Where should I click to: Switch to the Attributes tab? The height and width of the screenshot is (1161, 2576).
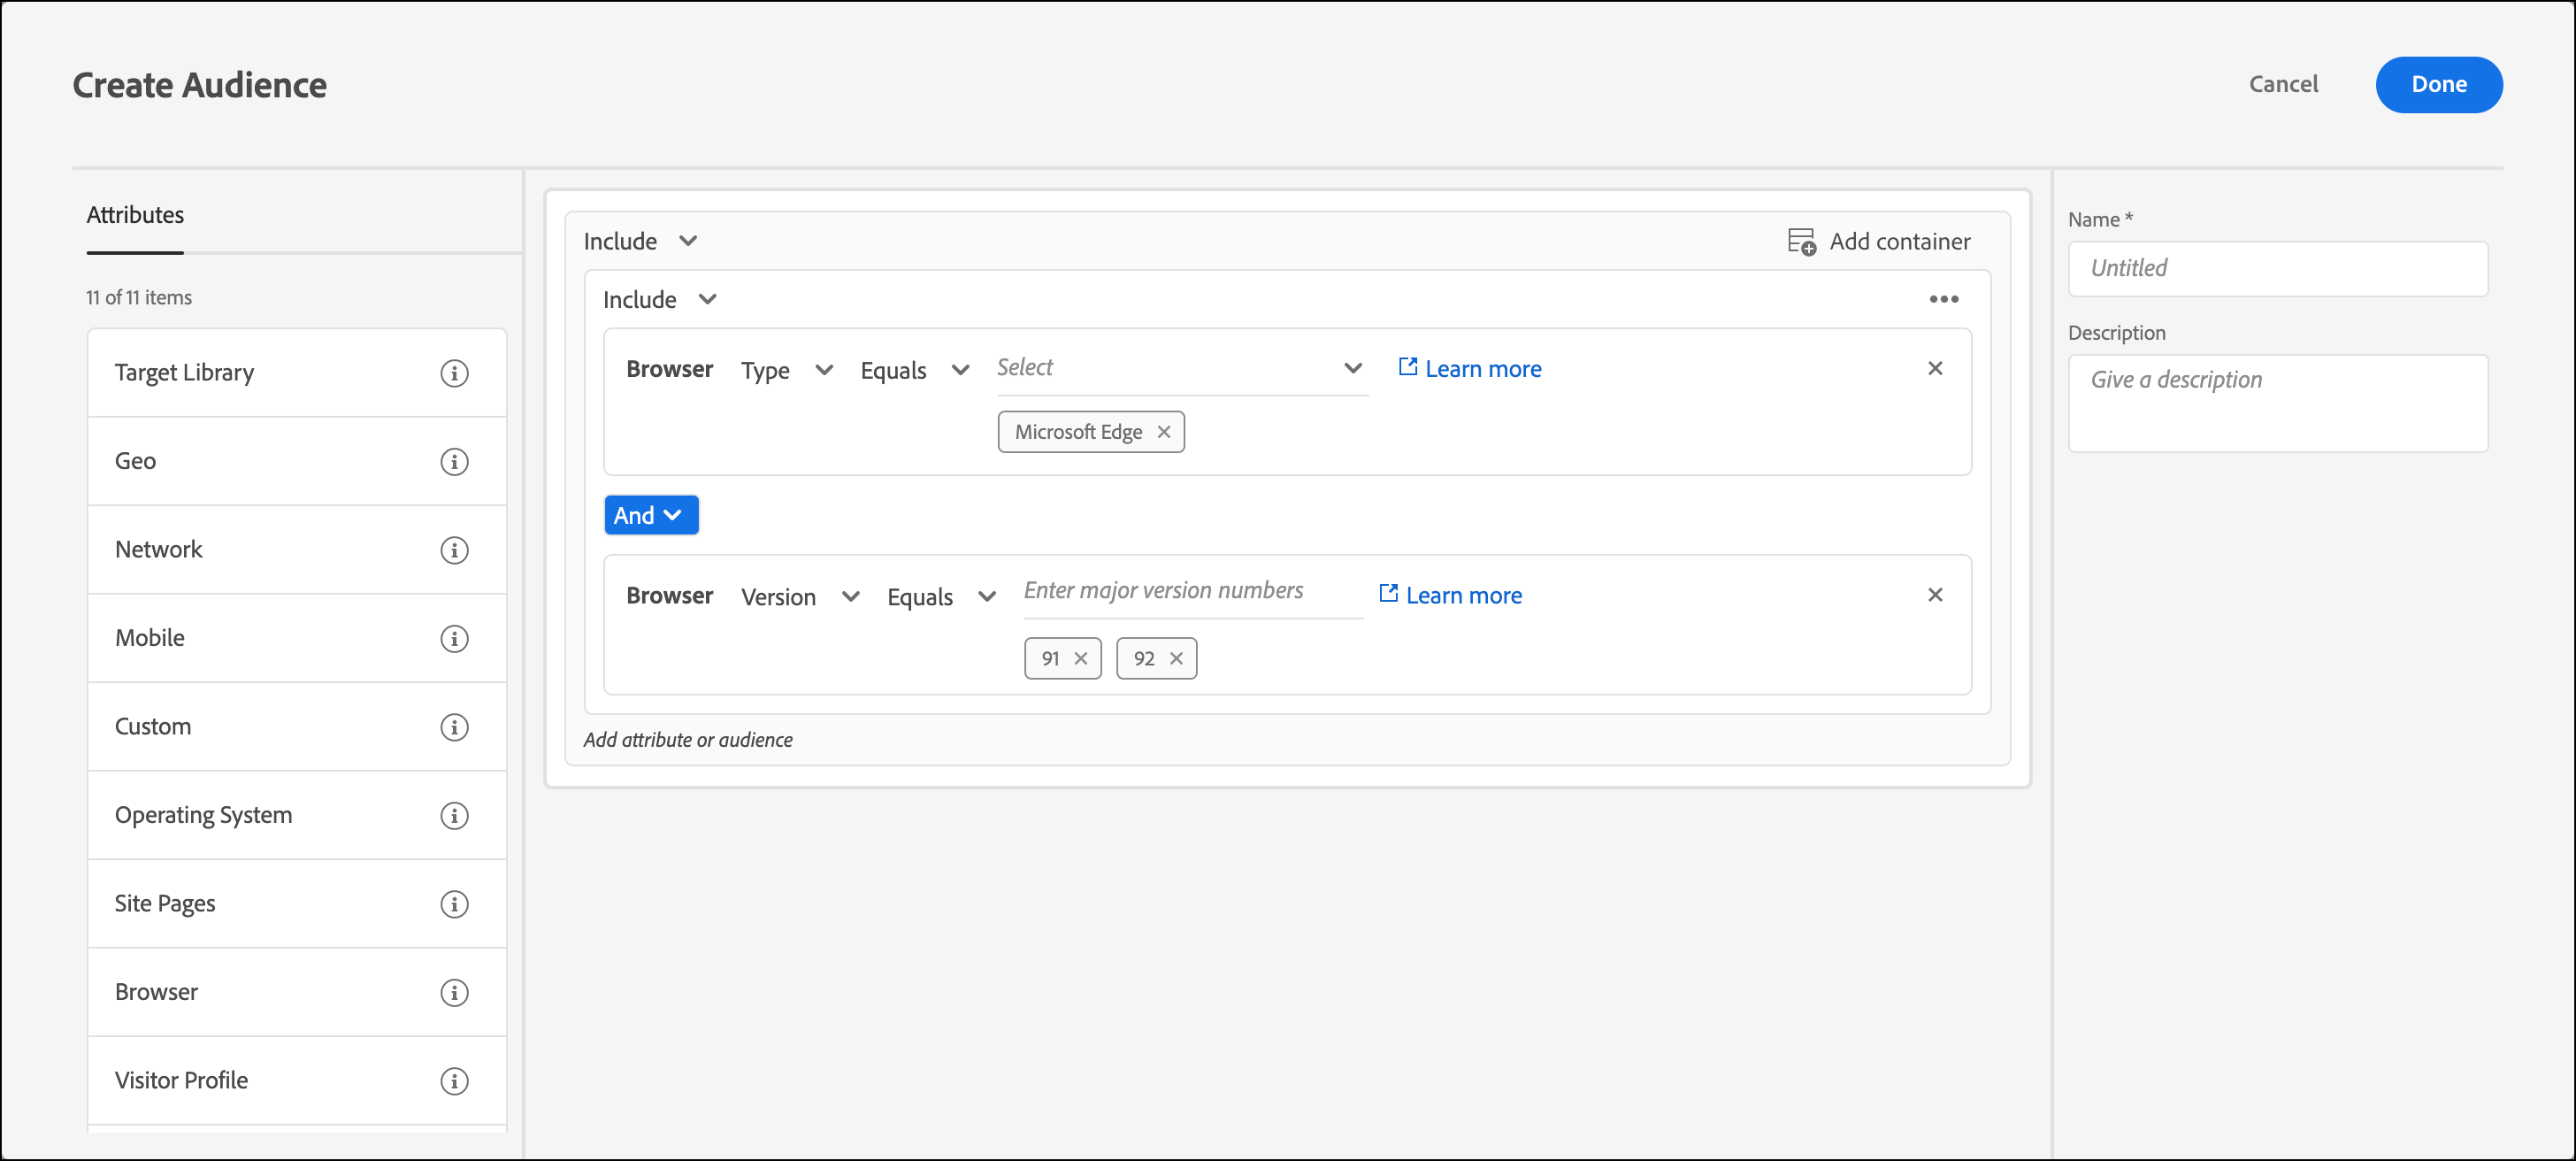135,215
